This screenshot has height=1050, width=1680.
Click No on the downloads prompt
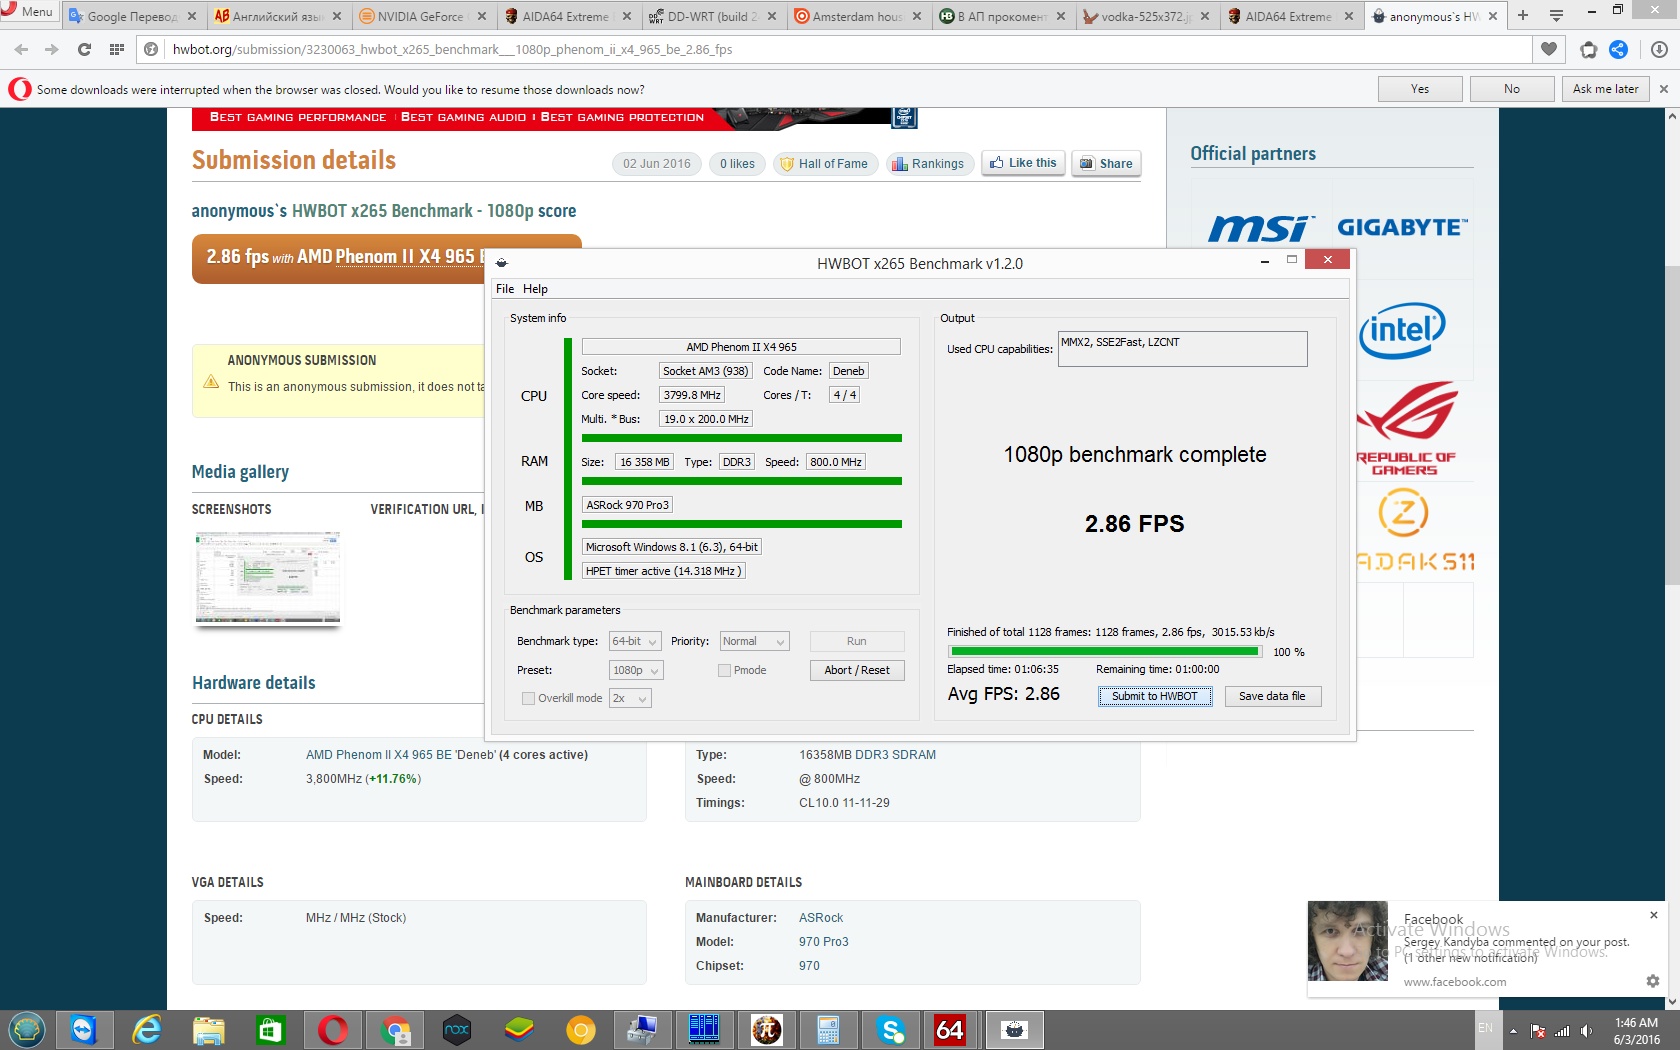[x=1512, y=89]
